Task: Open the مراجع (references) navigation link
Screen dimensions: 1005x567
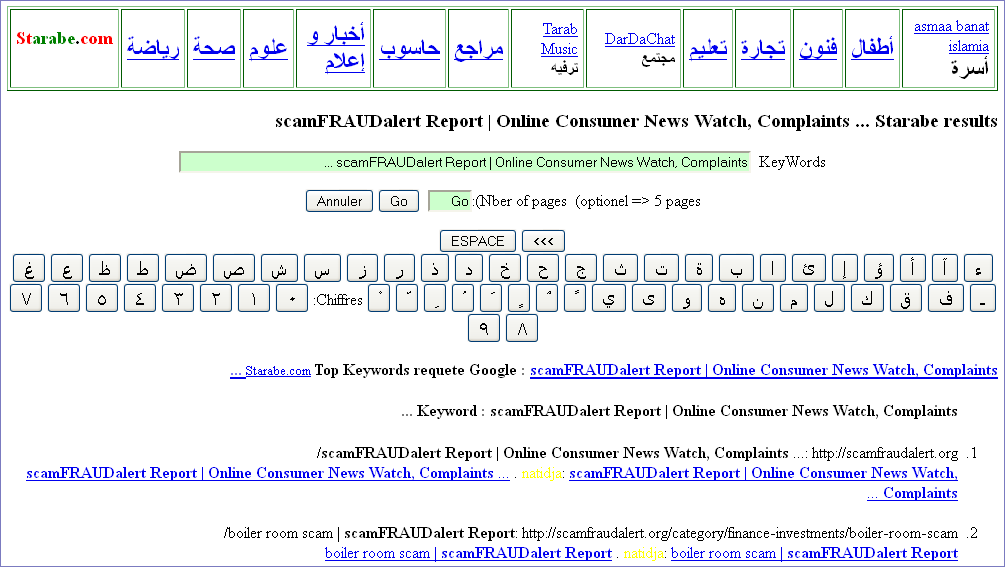Action: (x=479, y=49)
